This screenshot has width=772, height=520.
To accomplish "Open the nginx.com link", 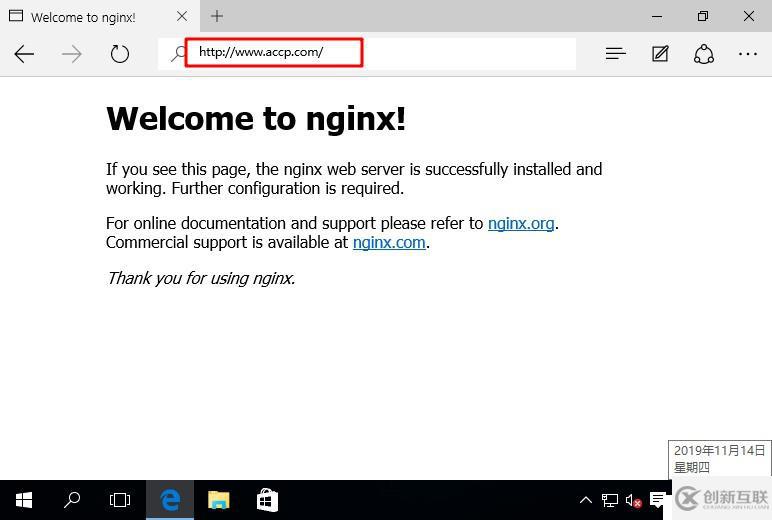I will pyautogui.click(x=389, y=242).
